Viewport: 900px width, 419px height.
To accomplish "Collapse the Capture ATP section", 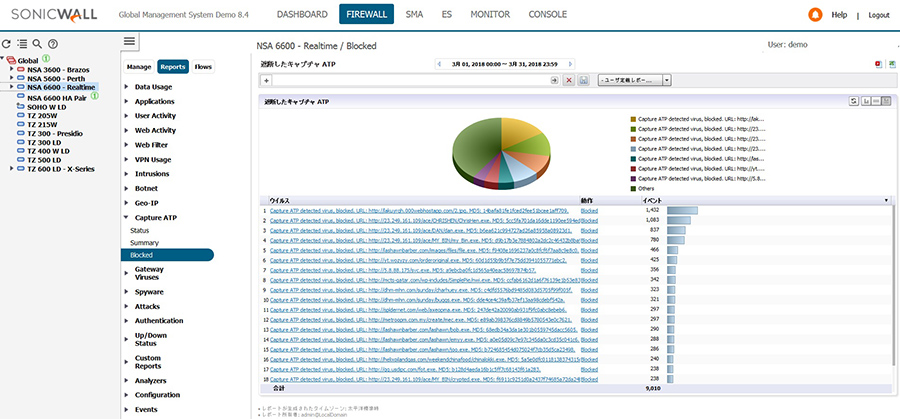I will coord(127,218).
